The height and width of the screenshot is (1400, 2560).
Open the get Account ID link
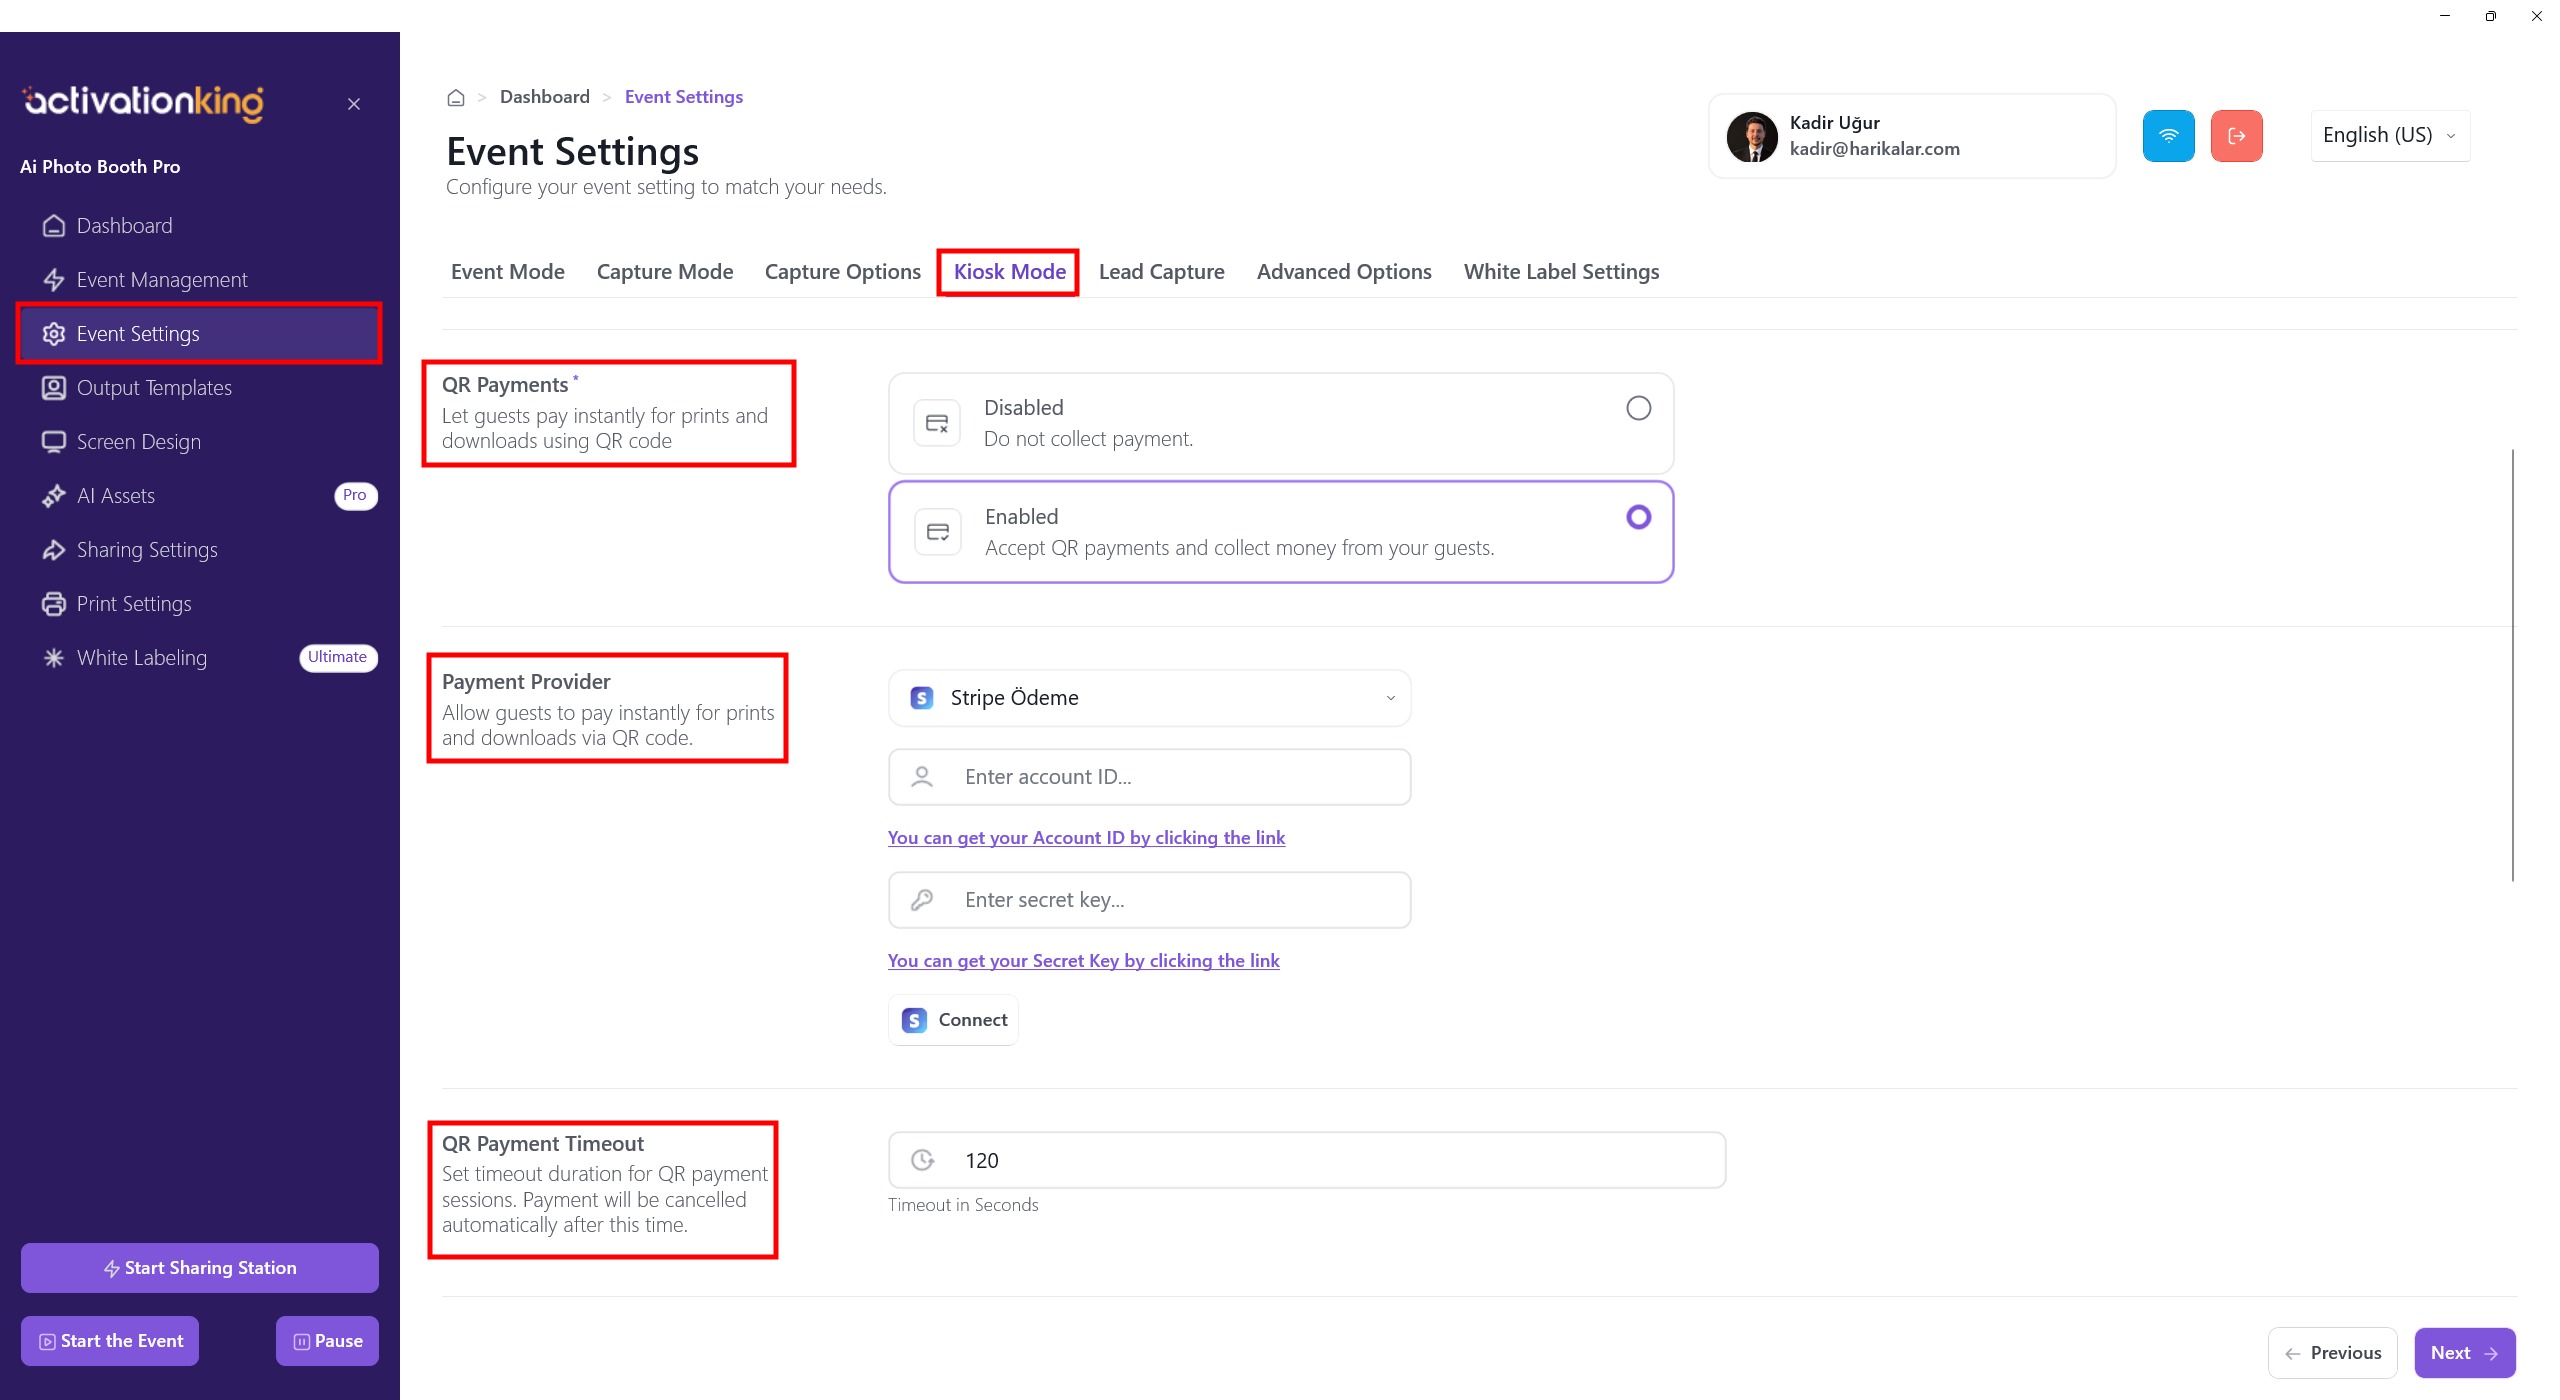tap(1086, 838)
